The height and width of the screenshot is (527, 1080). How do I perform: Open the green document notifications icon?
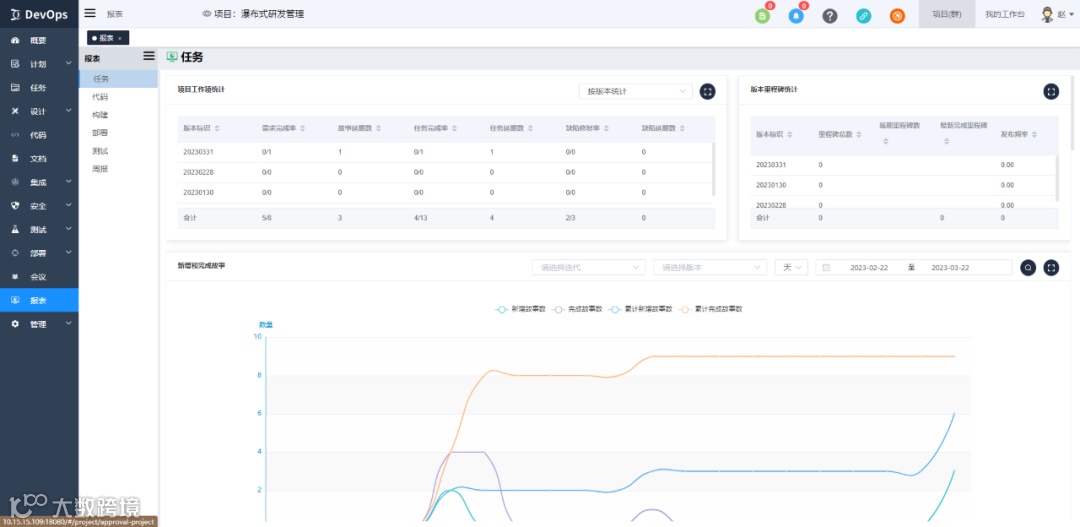pos(762,15)
